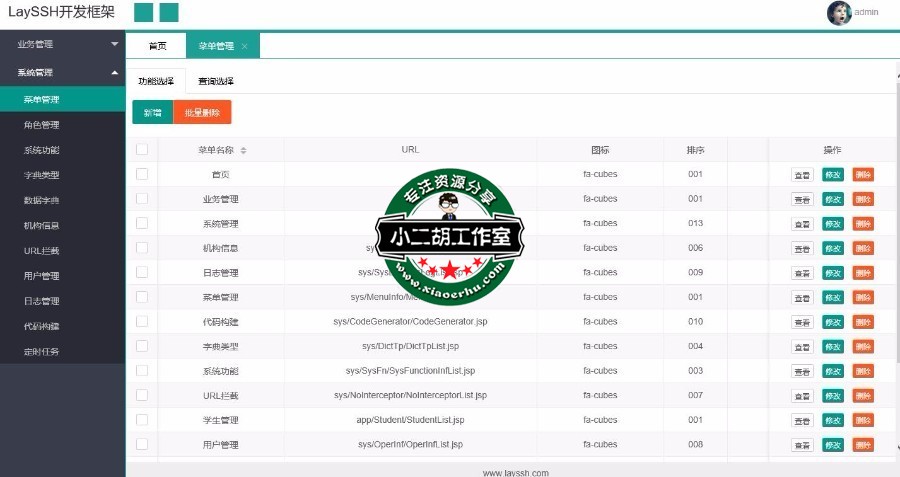Switch to the 查询选择 tab

pyautogui.click(x=215, y=81)
